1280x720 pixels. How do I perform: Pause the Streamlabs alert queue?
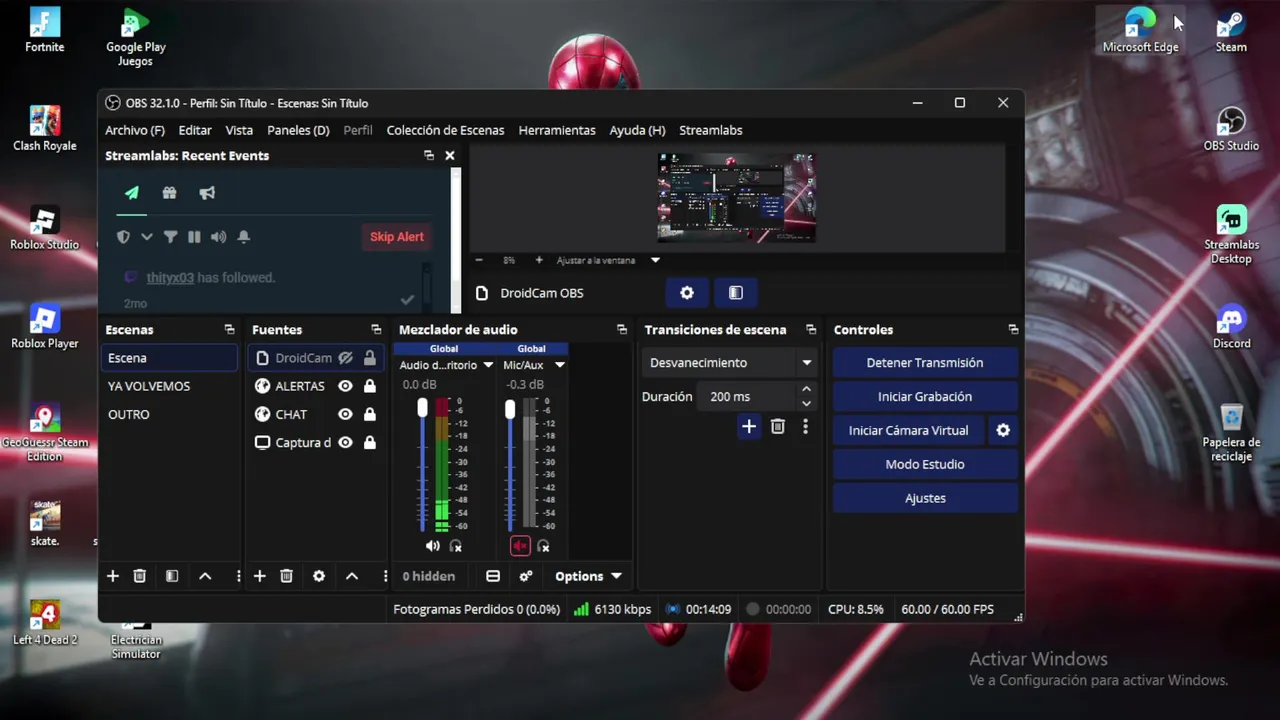(x=194, y=237)
